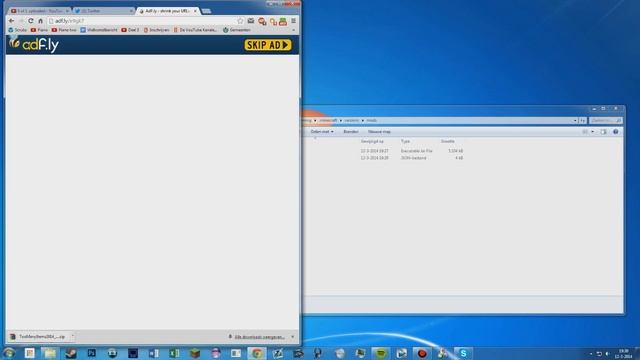This screenshot has width=640, height=360.
Task: Open the De YouTube Kanale bookmark
Action: click(195, 30)
